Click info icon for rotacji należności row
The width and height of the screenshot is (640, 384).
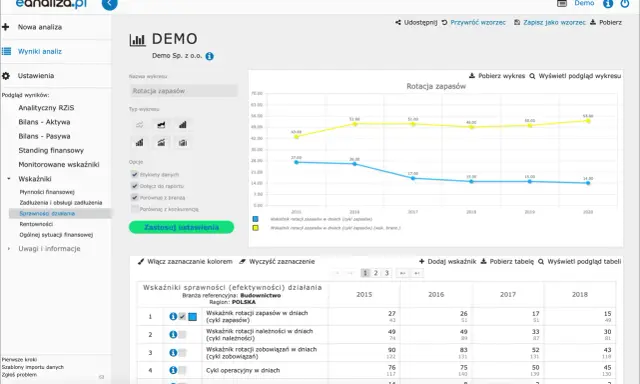coord(173,335)
